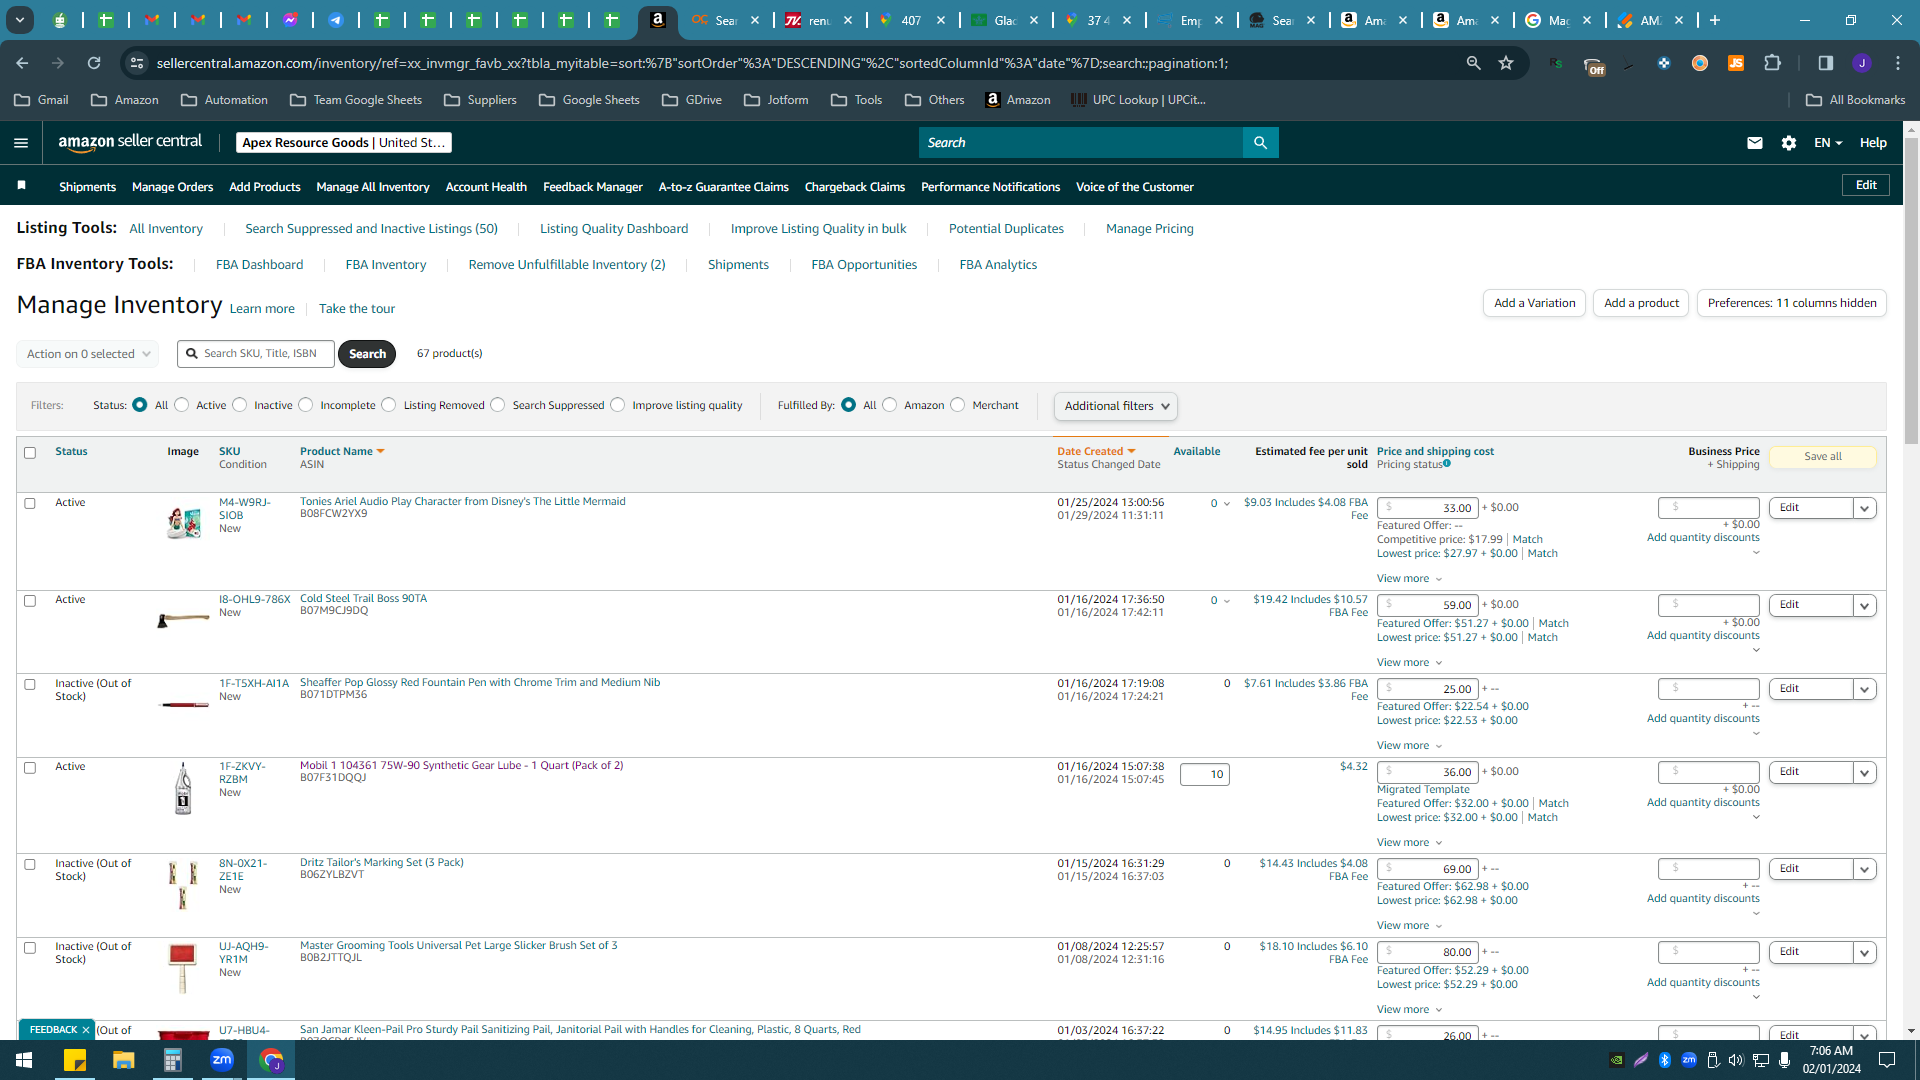Image resolution: width=1920 pixels, height=1080 pixels.
Task: Check the Tonies Ariel row checkbox
Action: [x=30, y=503]
